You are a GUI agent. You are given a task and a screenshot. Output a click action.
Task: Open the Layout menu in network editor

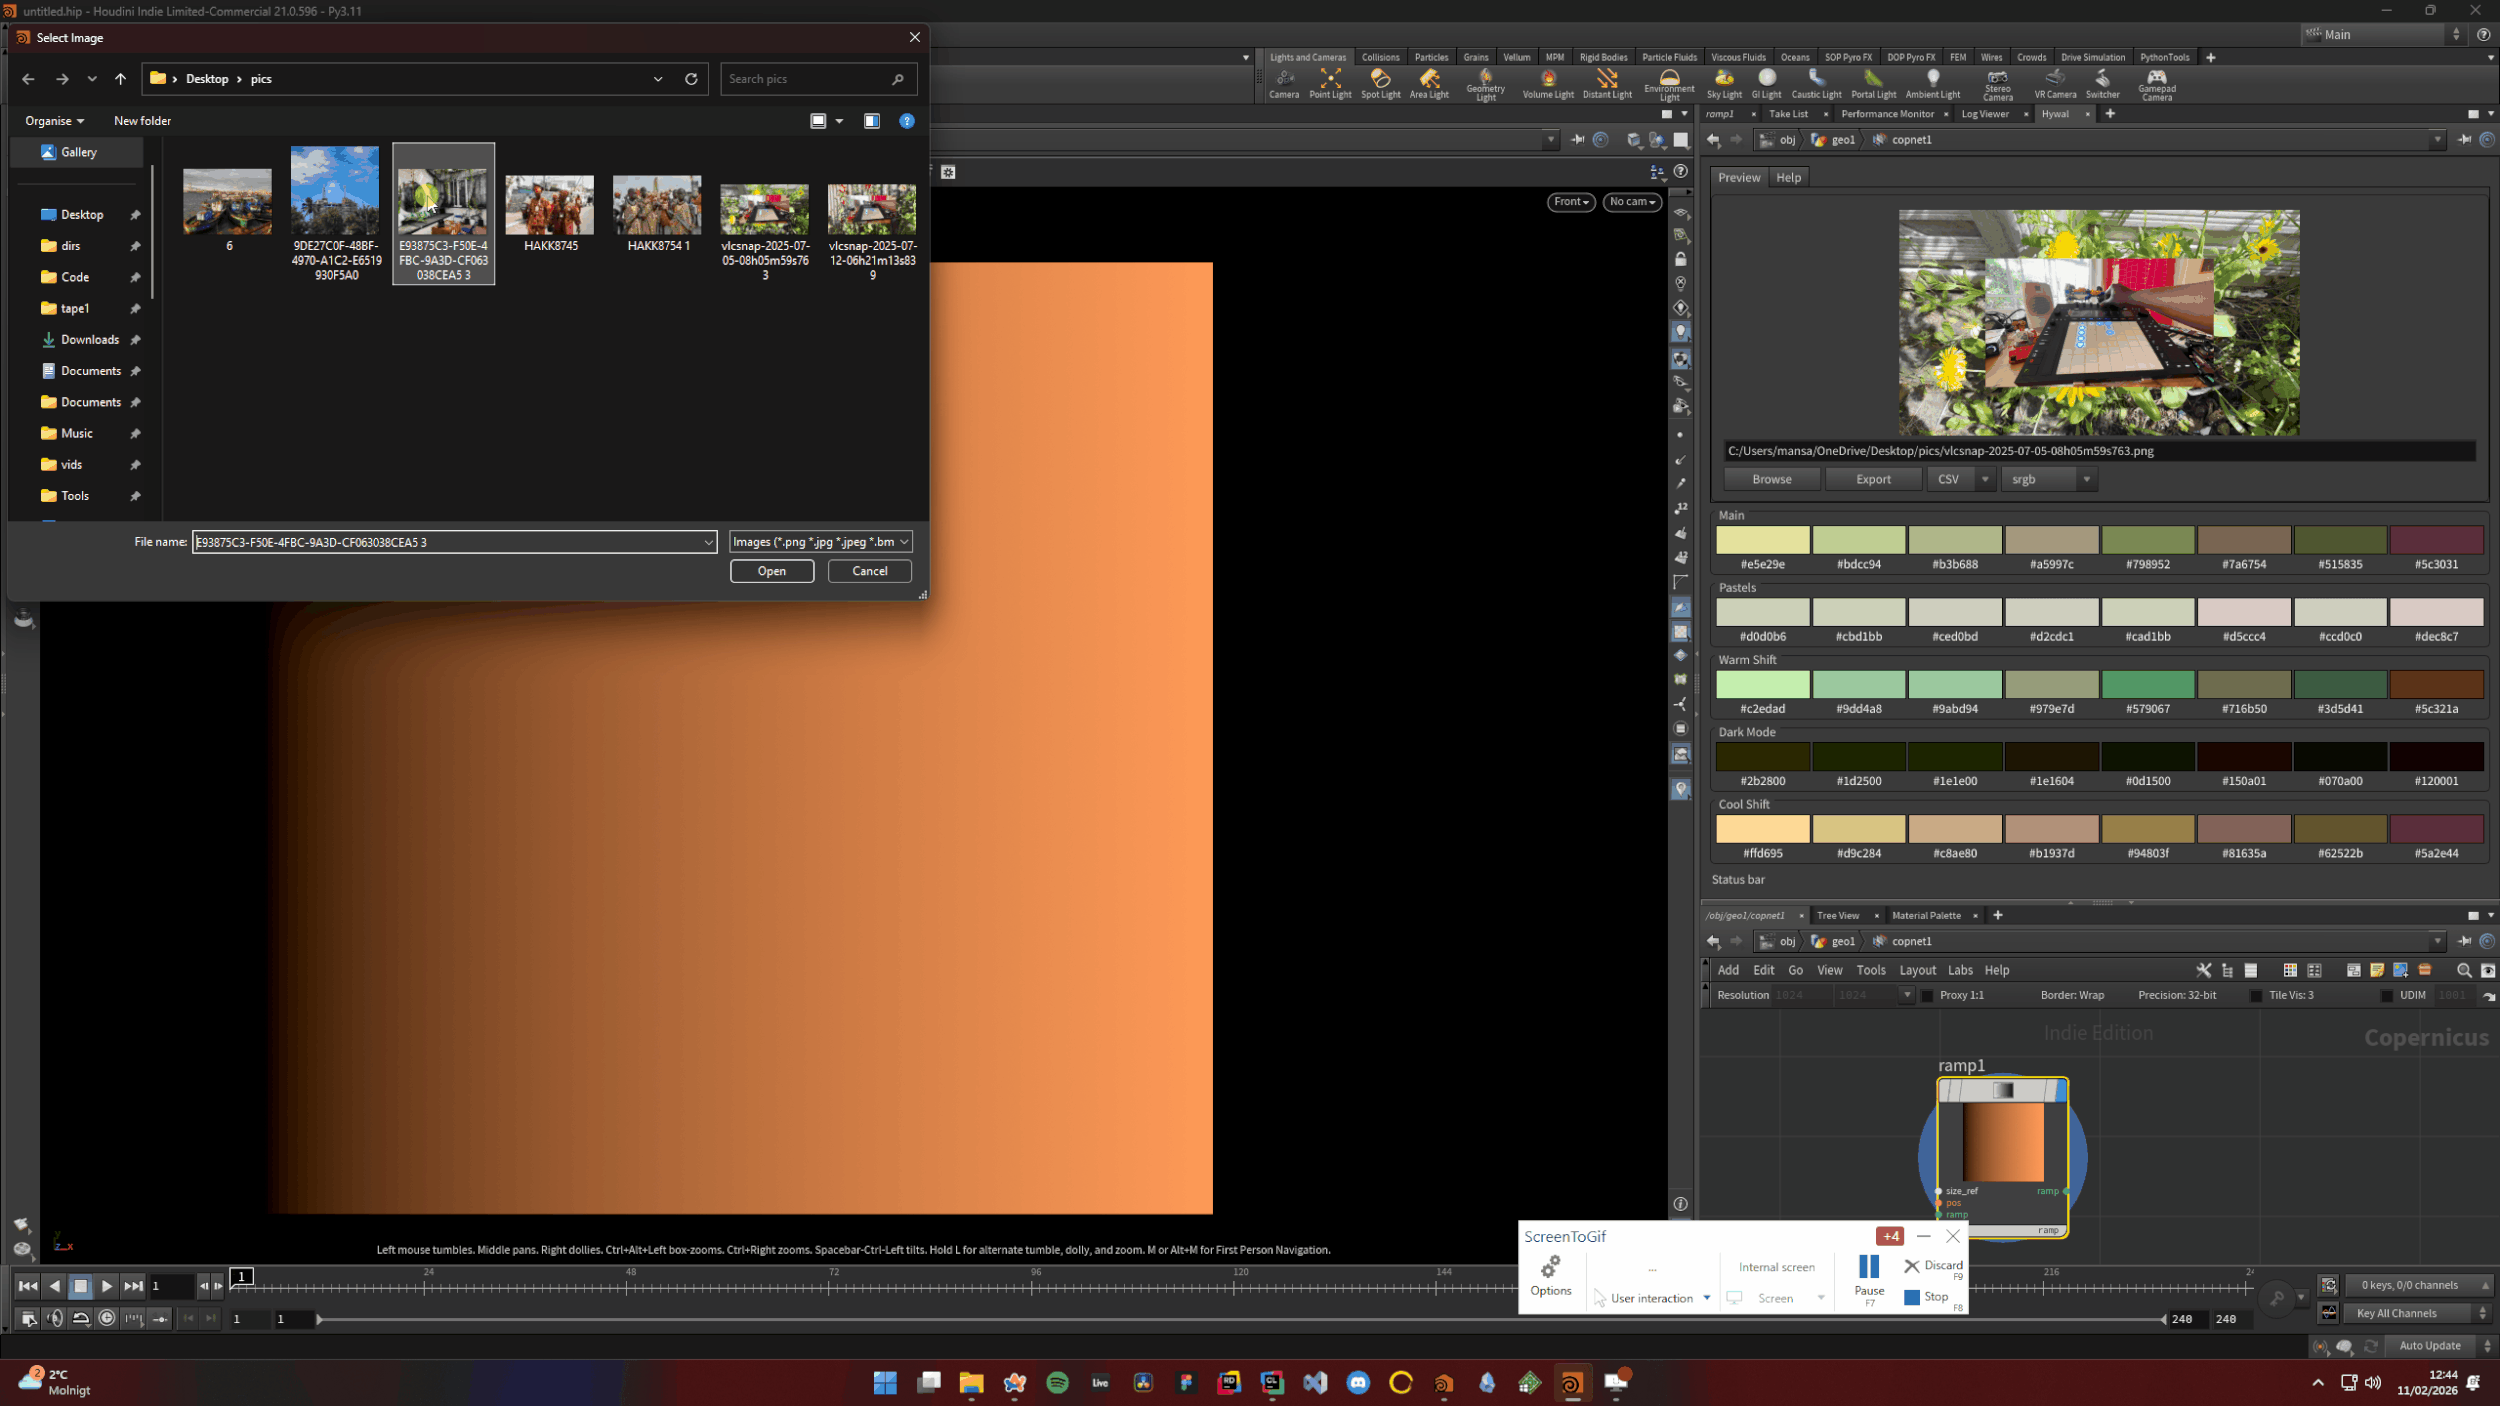1916,970
